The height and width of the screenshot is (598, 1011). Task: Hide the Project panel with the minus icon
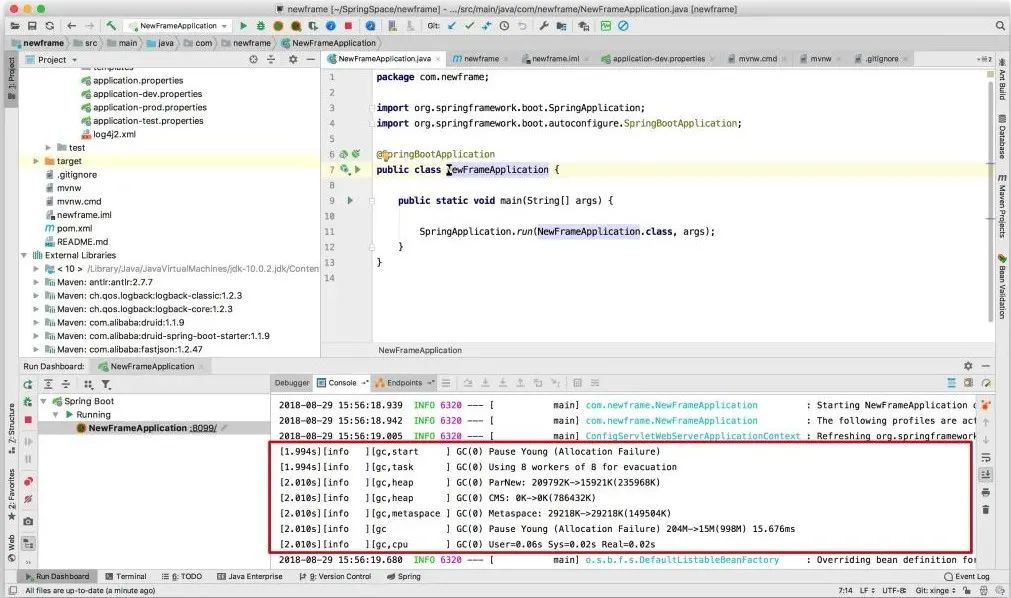pos(310,59)
